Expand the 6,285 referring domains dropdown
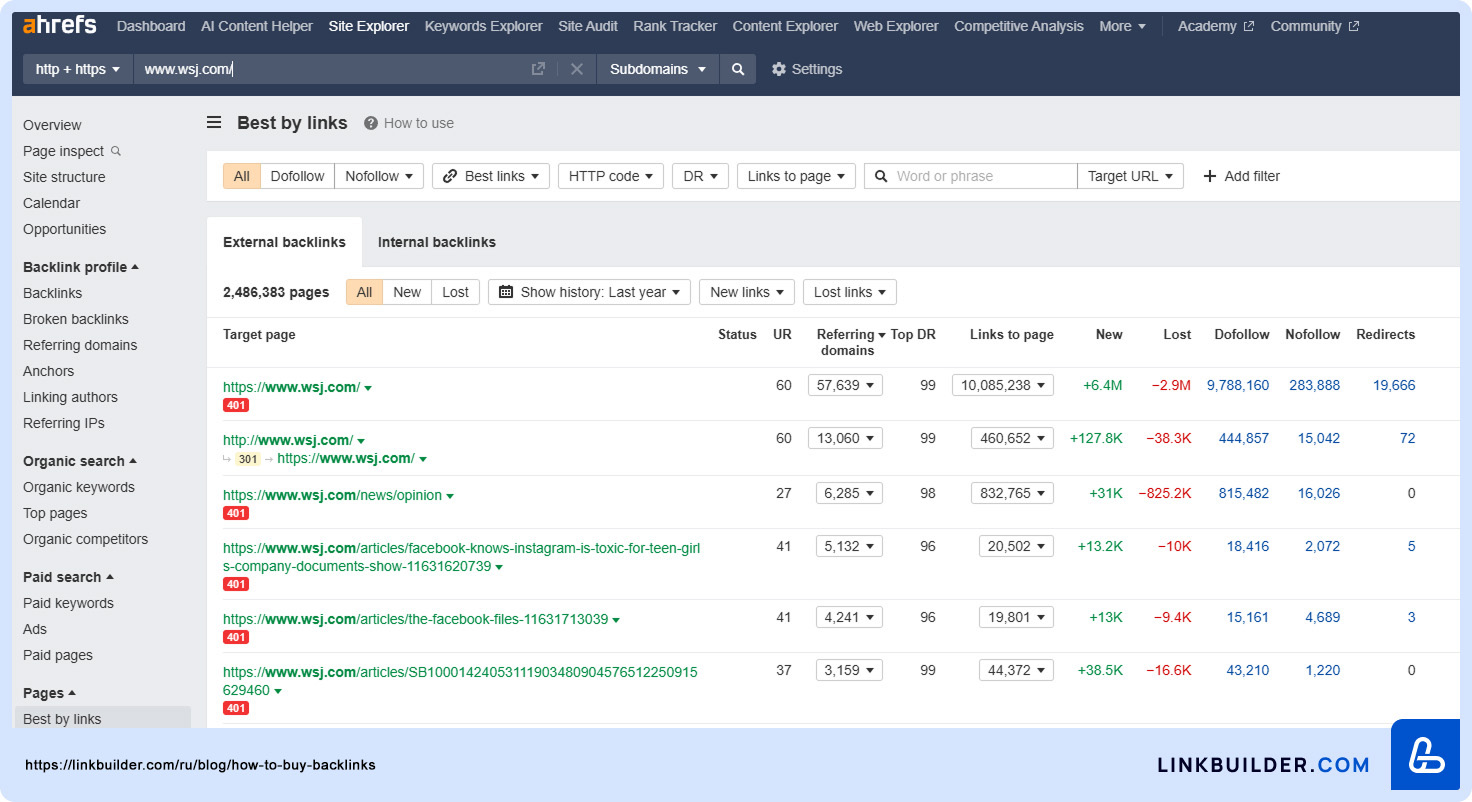The image size is (1472, 802). click(x=849, y=493)
